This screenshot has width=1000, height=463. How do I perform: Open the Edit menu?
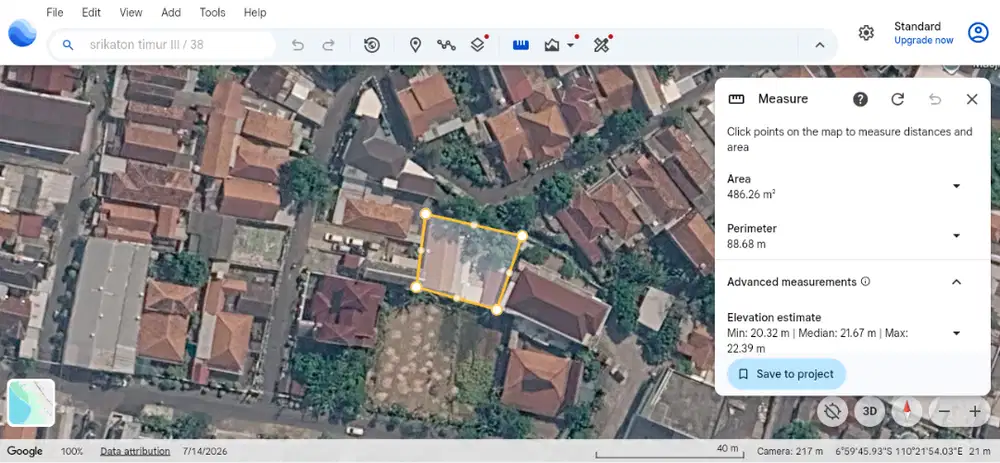[x=91, y=13]
